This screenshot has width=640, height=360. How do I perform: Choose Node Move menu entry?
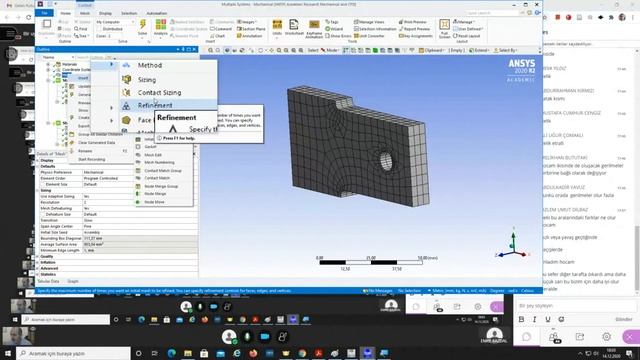(x=154, y=202)
